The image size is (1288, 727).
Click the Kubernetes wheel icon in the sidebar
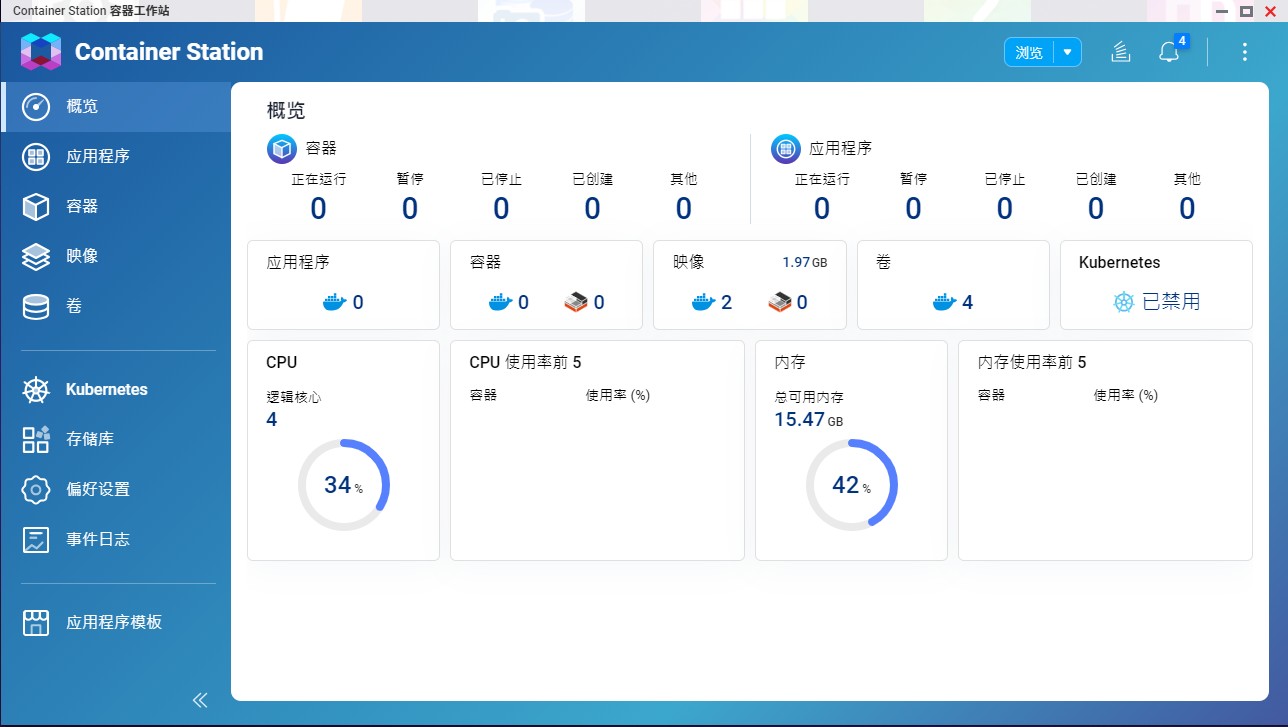(x=36, y=389)
